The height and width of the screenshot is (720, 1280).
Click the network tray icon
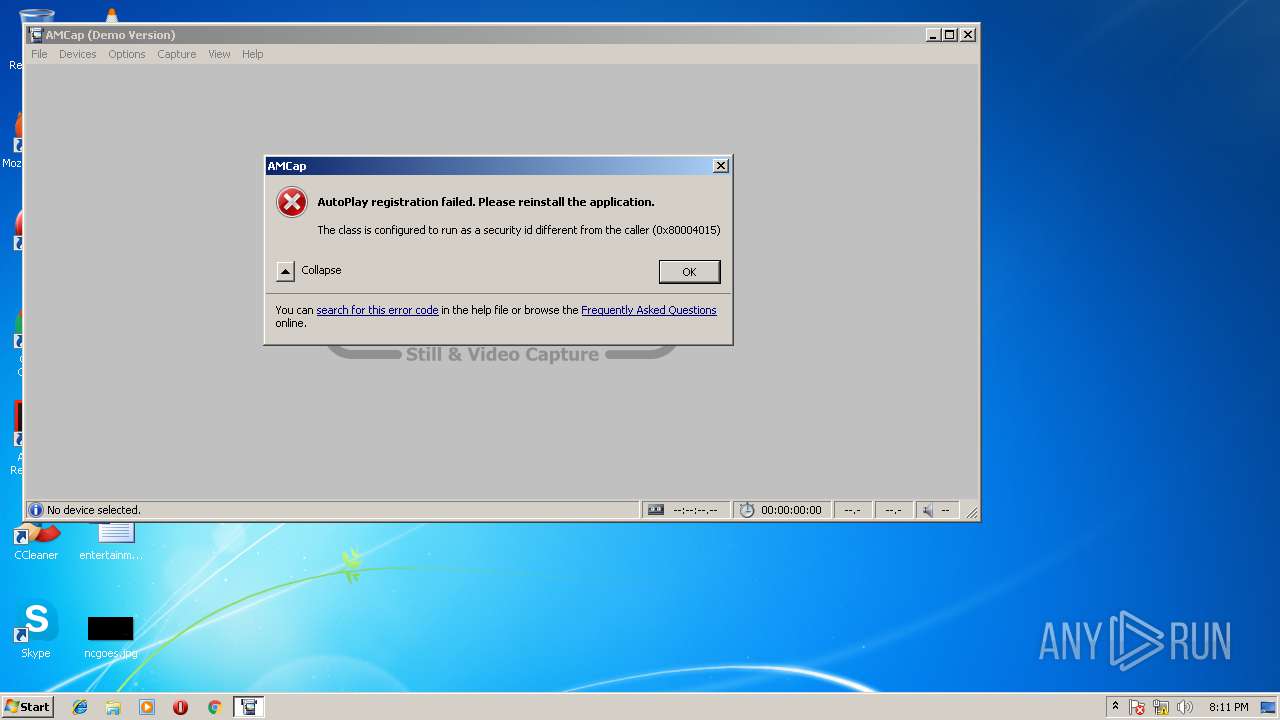1161,707
